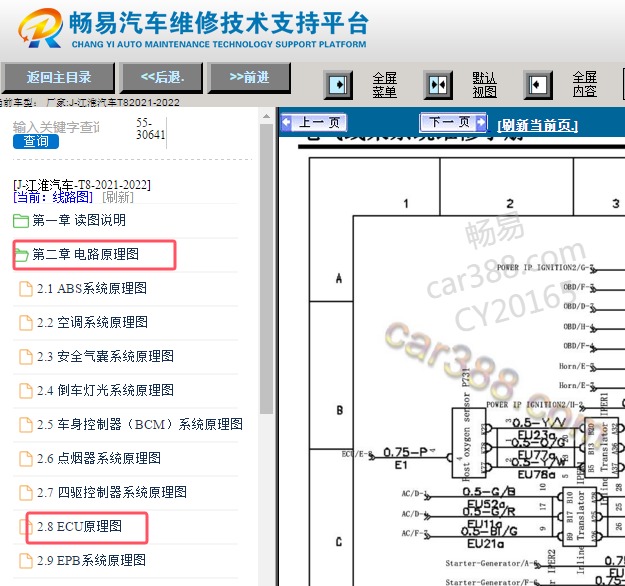Click the full-screen menu (全屏菜单) icon
The height and width of the screenshot is (586, 625).
[x=338, y=85]
